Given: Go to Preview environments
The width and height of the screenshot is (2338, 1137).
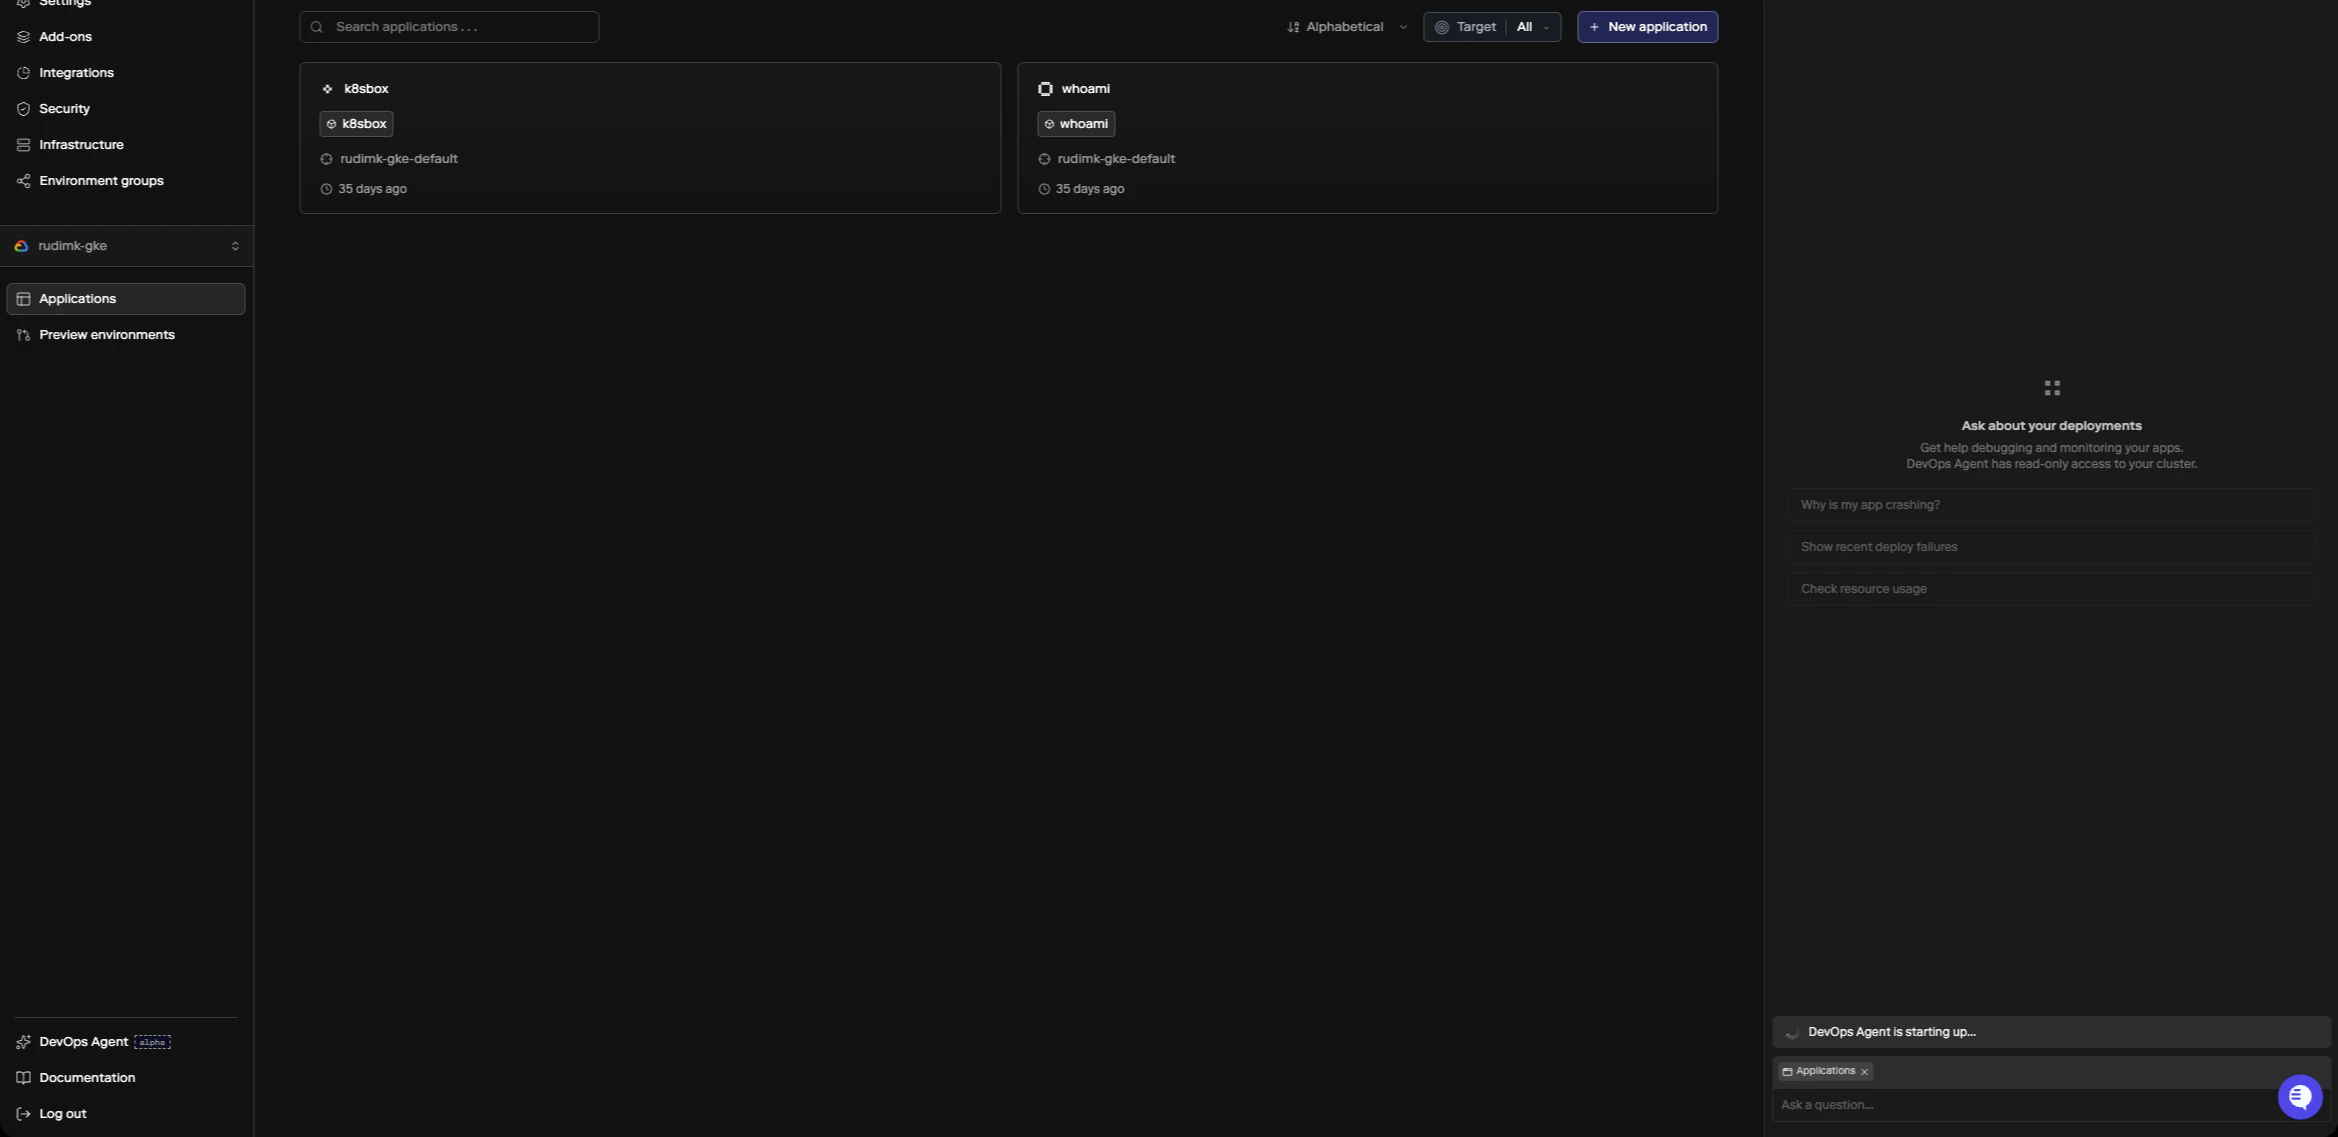Looking at the screenshot, I should coord(106,335).
